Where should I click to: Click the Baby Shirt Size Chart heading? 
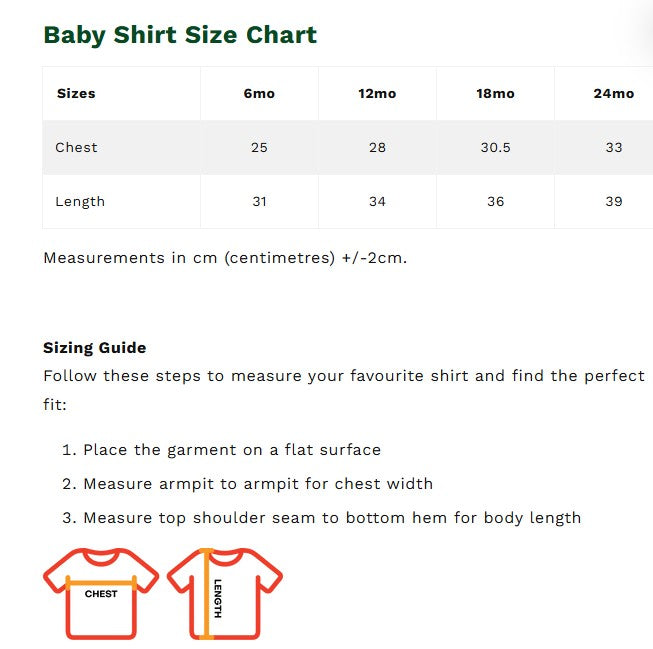point(180,35)
